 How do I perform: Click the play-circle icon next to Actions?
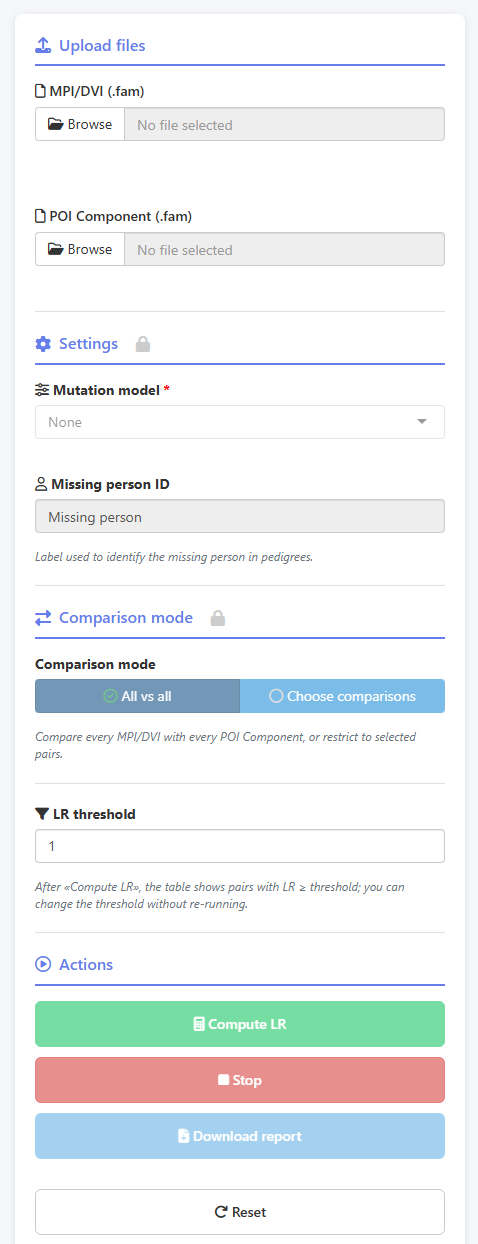(43, 965)
